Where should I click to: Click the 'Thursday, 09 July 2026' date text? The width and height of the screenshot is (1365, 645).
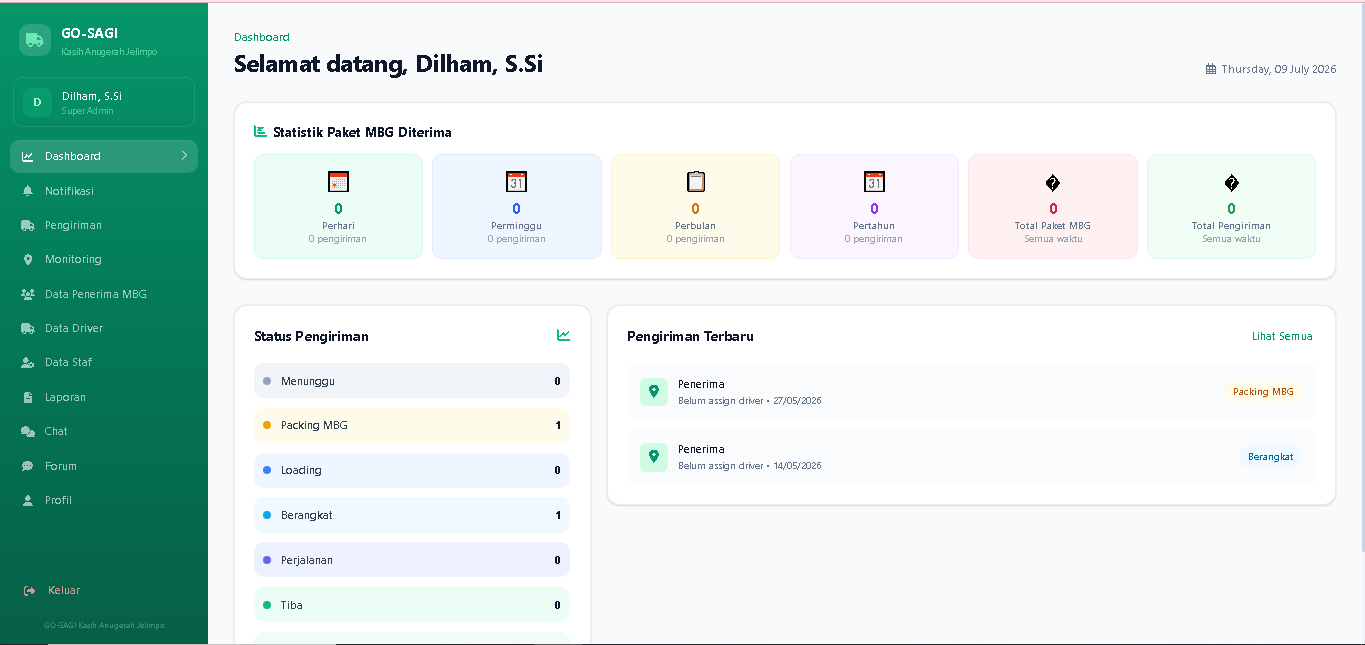[1279, 69]
